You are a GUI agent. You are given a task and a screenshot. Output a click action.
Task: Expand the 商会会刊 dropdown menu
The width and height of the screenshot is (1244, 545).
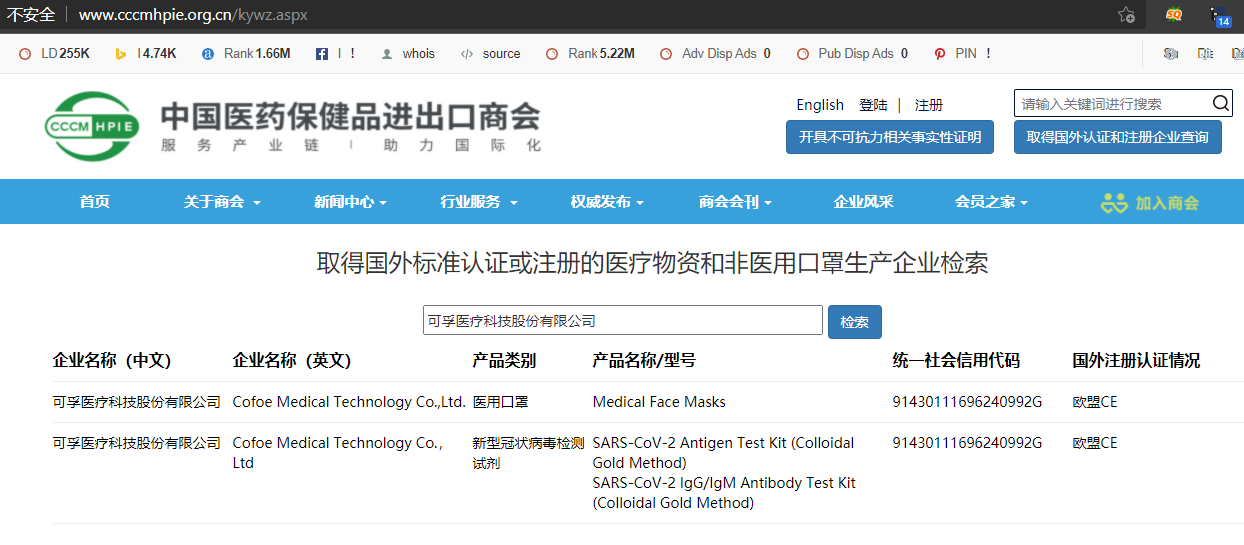point(735,202)
